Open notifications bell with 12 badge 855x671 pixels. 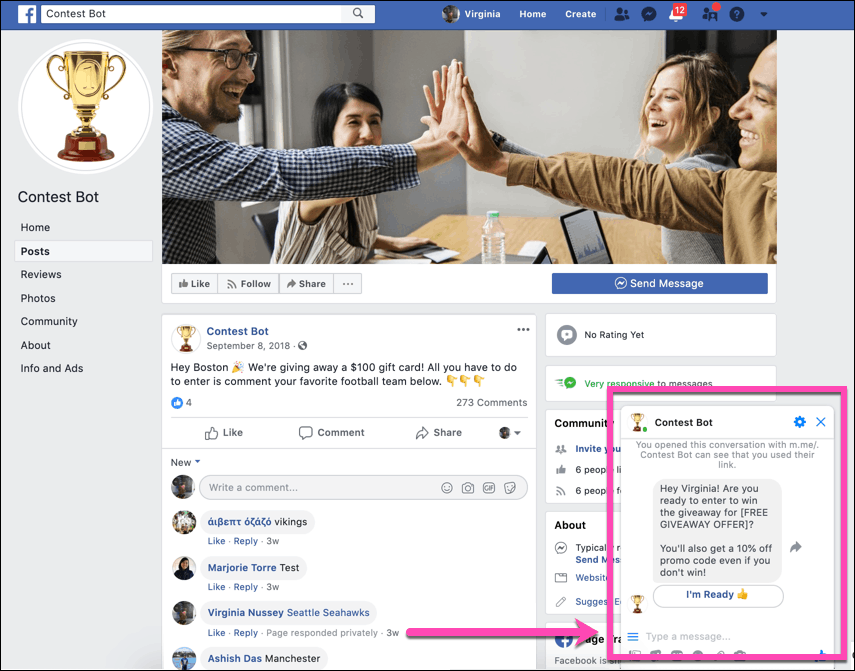point(676,14)
